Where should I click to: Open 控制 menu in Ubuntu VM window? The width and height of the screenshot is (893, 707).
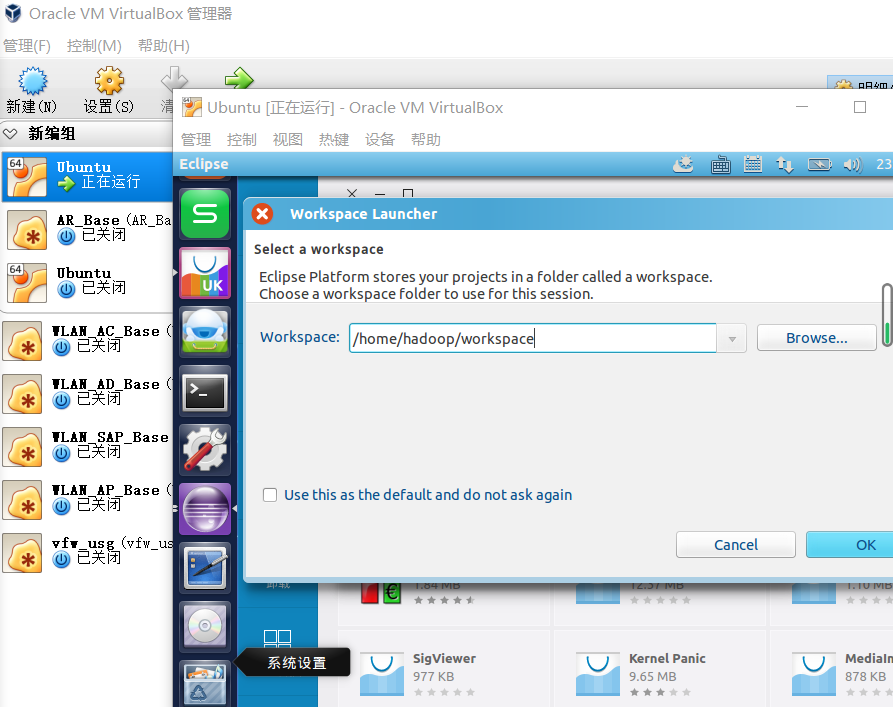coord(241,139)
